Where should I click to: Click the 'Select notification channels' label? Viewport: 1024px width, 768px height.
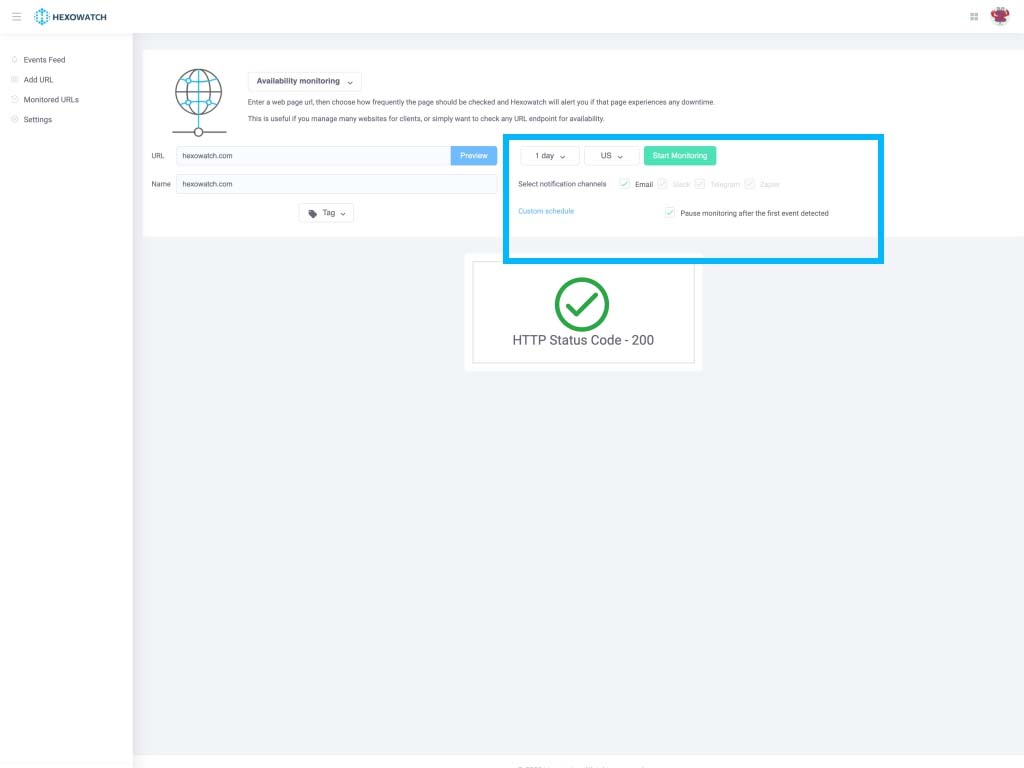click(x=562, y=184)
